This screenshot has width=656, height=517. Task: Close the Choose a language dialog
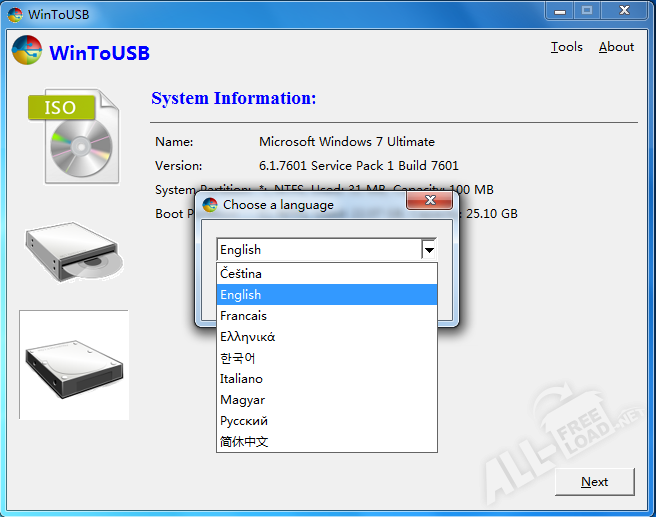tap(431, 202)
